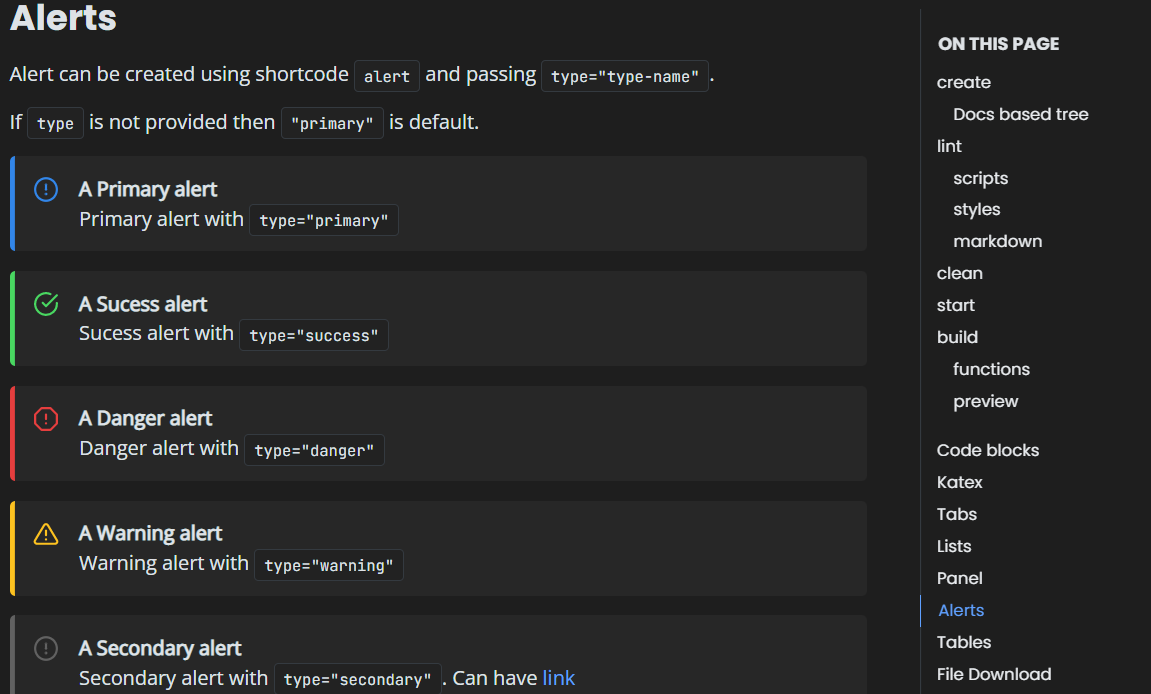The height and width of the screenshot is (694, 1151).
Task: Click the type="primary" code snippet
Action: [x=323, y=220]
